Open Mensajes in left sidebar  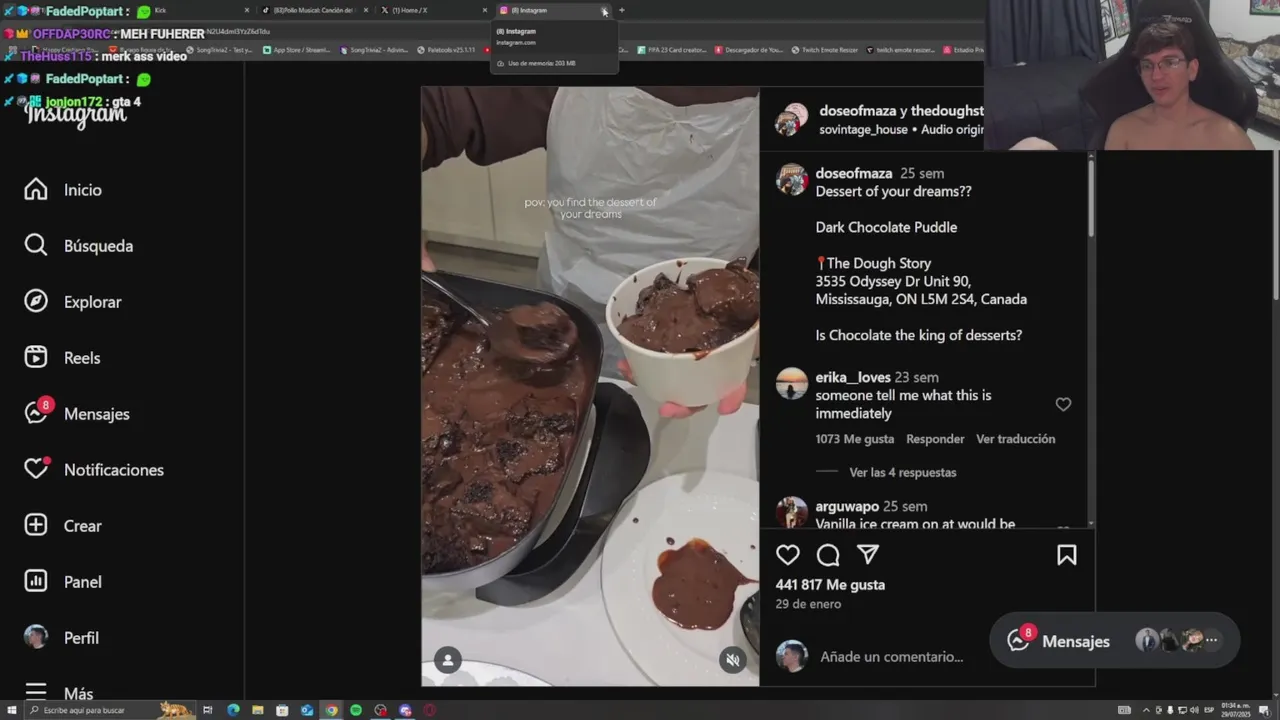coord(77,414)
